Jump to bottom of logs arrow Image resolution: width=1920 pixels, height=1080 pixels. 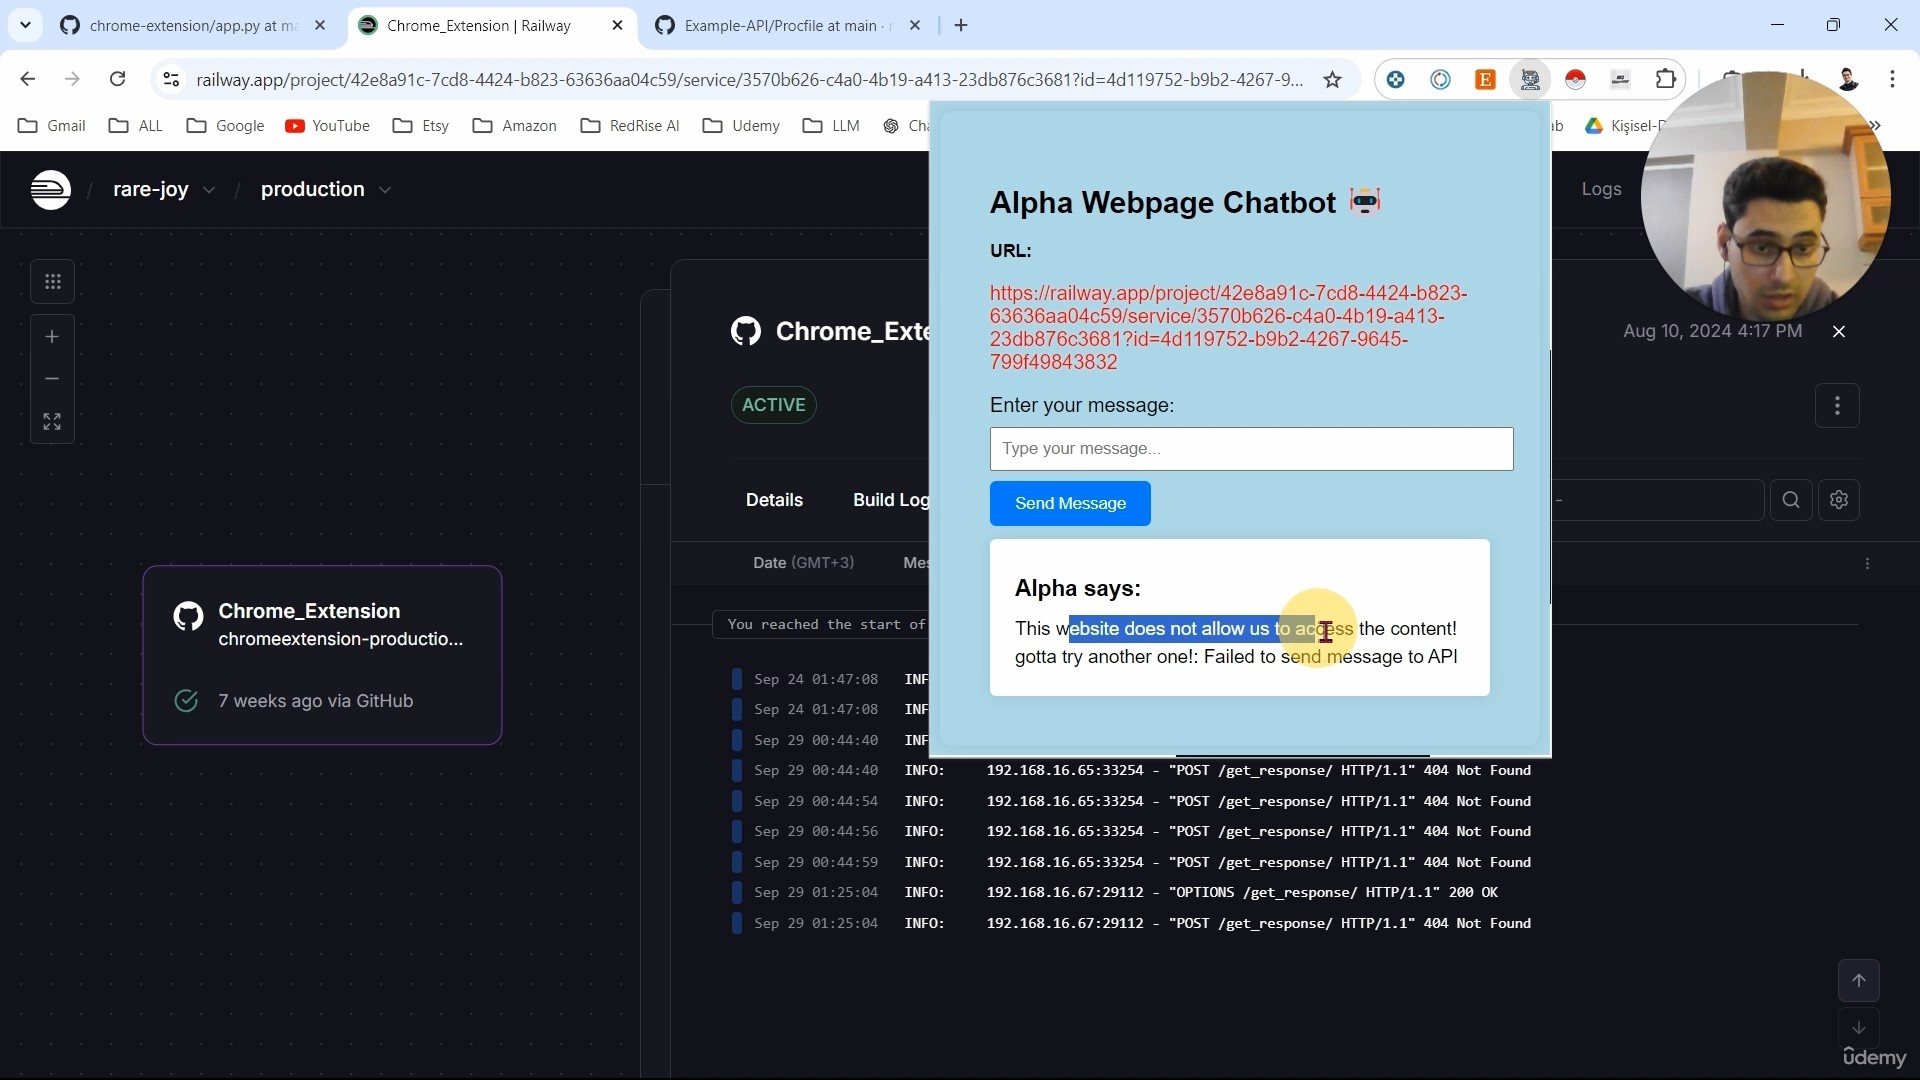[1859, 1028]
